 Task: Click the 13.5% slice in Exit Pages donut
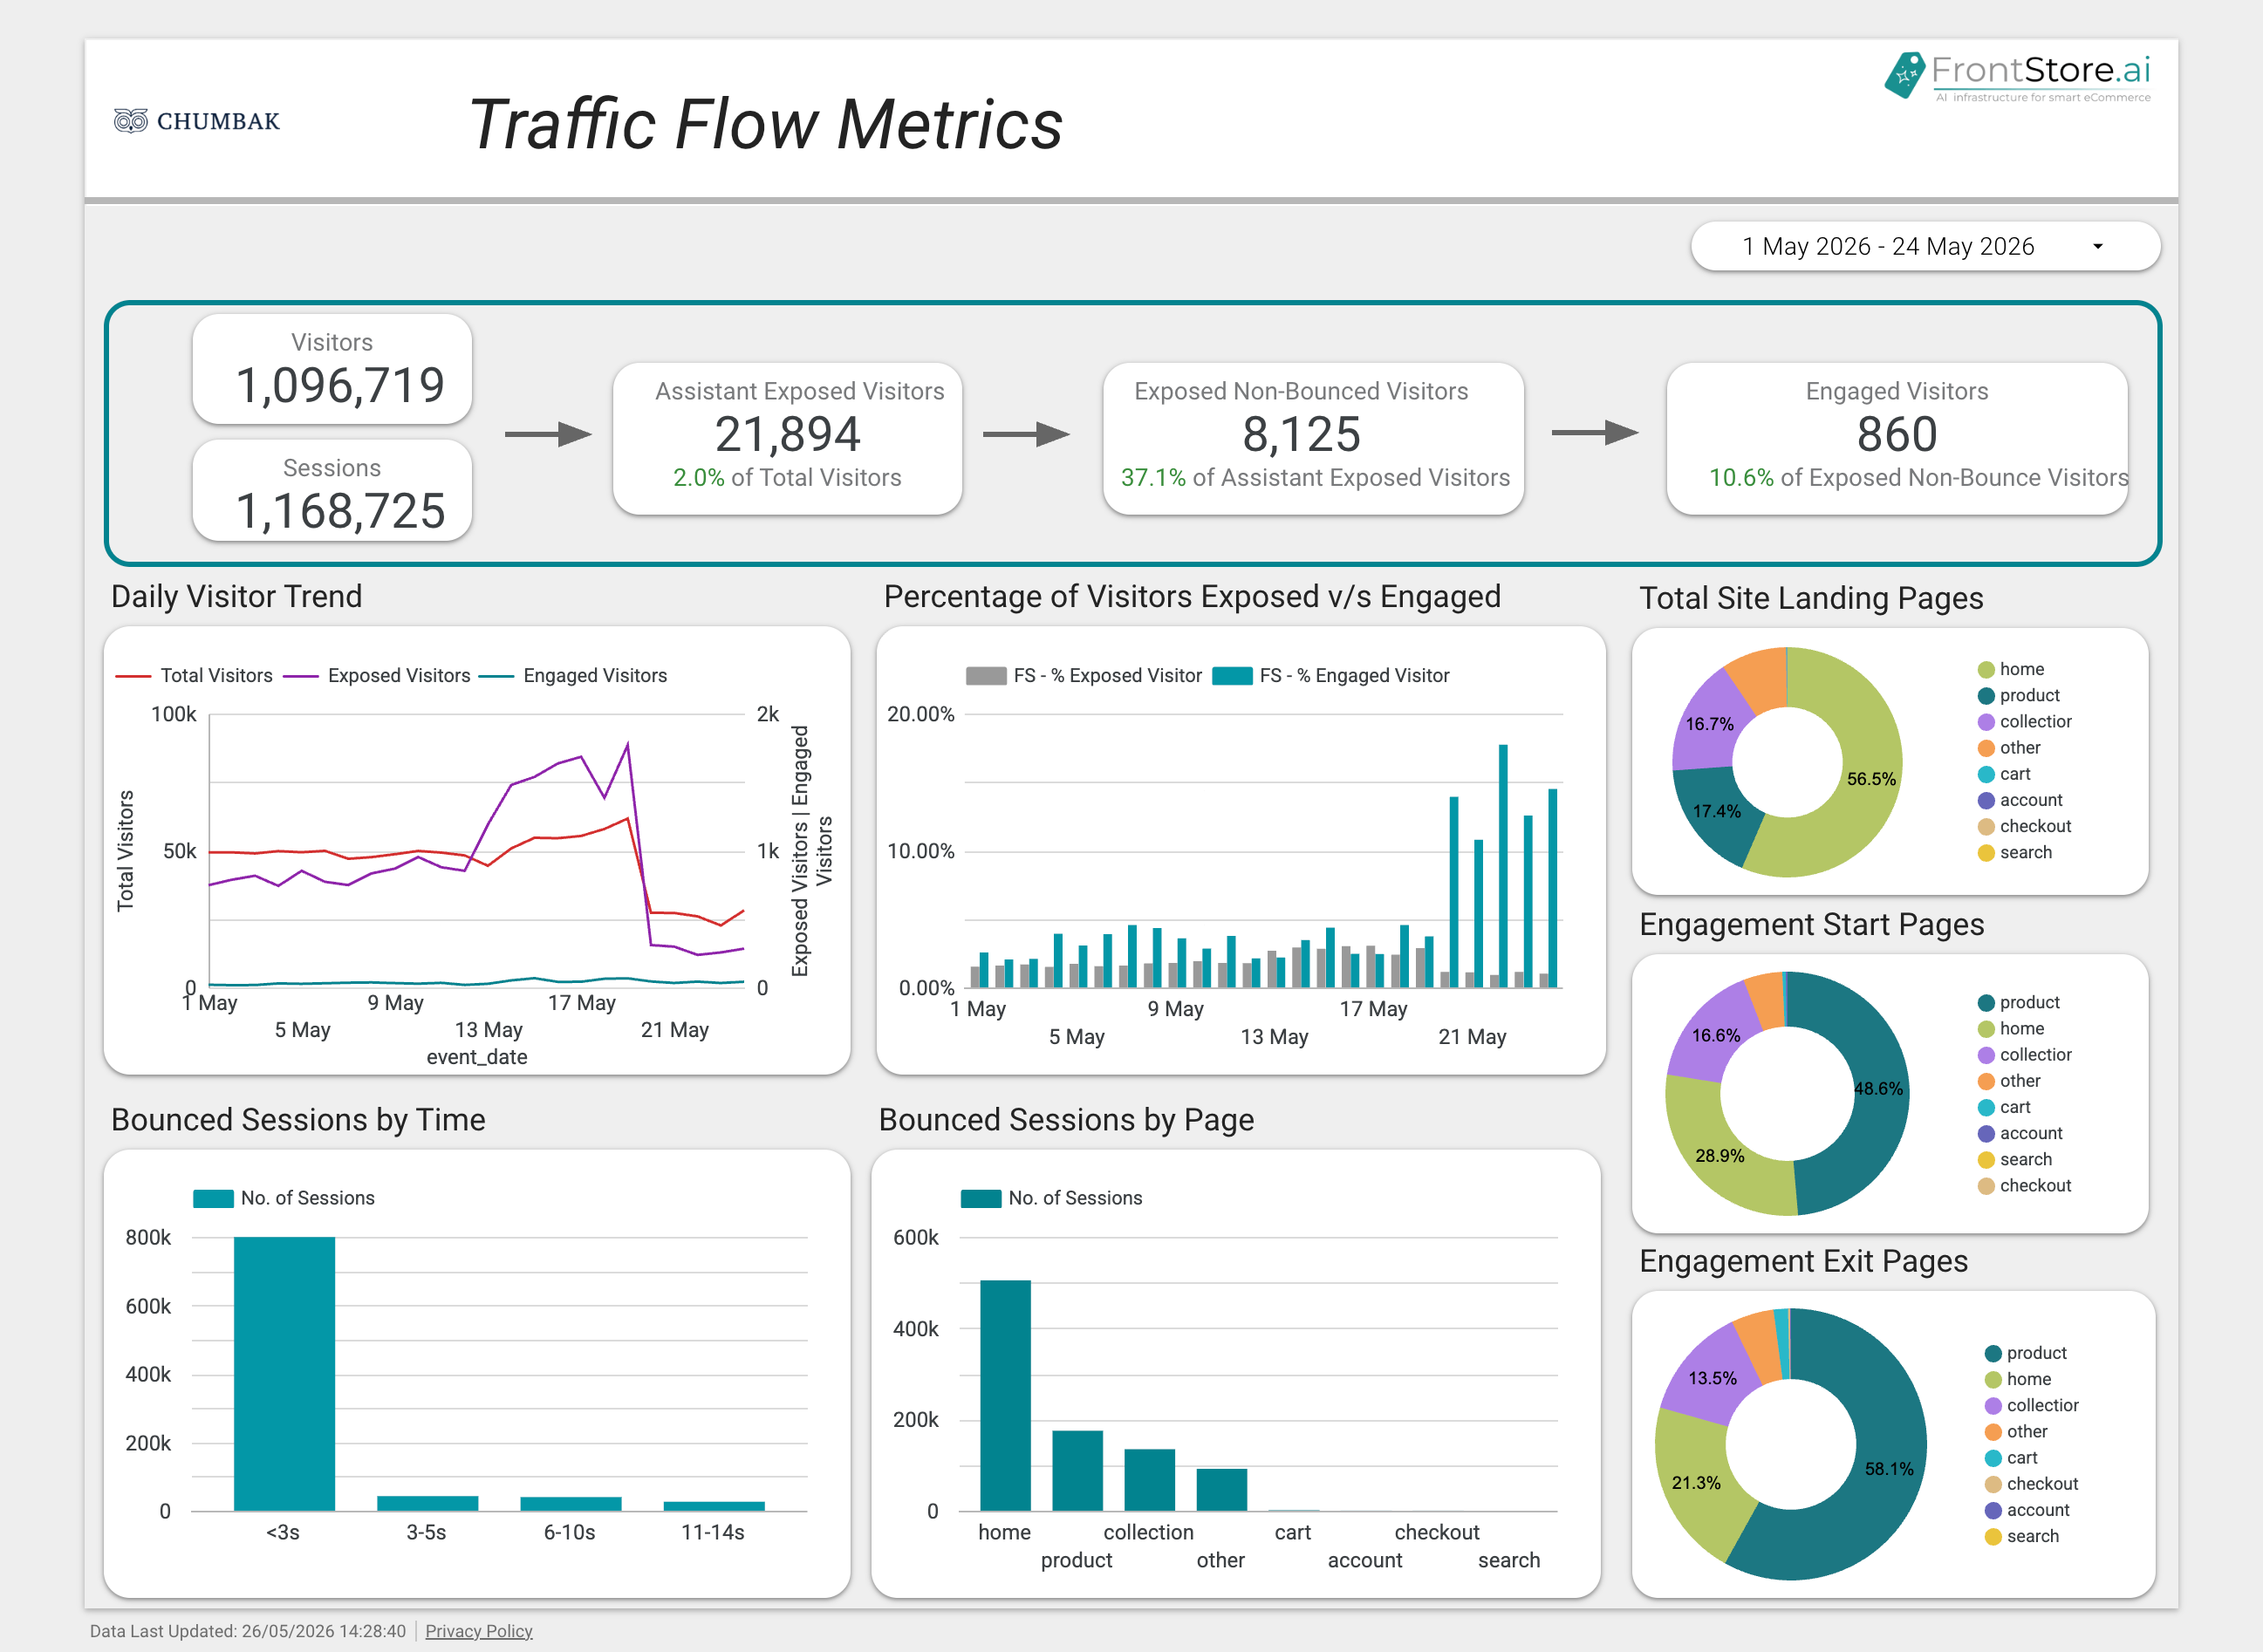[x=1713, y=1378]
